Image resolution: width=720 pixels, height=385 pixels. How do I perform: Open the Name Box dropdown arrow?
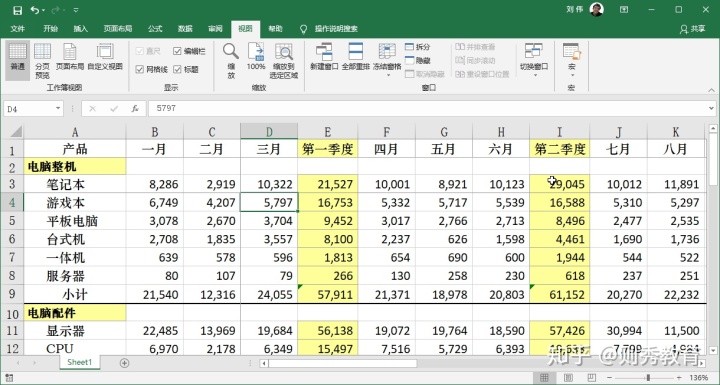[58, 108]
